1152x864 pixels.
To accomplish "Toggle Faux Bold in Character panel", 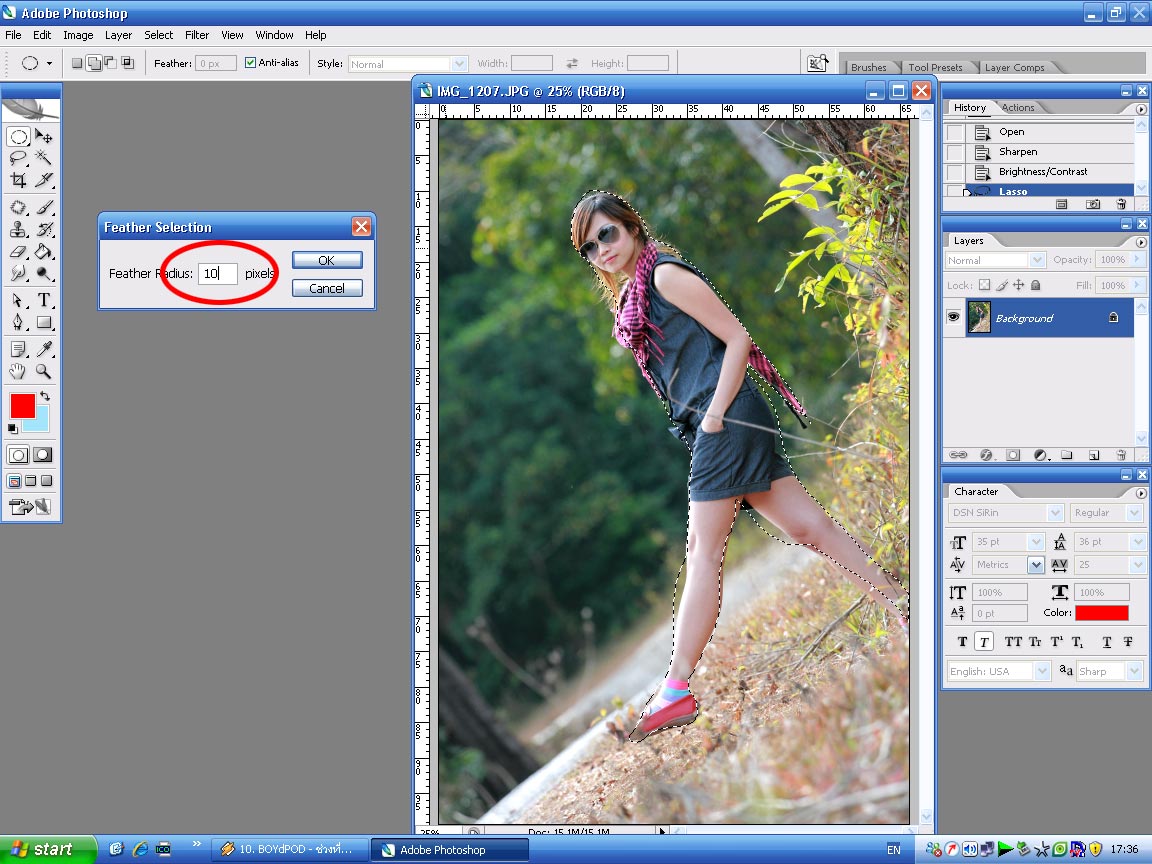I will [962, 642].
